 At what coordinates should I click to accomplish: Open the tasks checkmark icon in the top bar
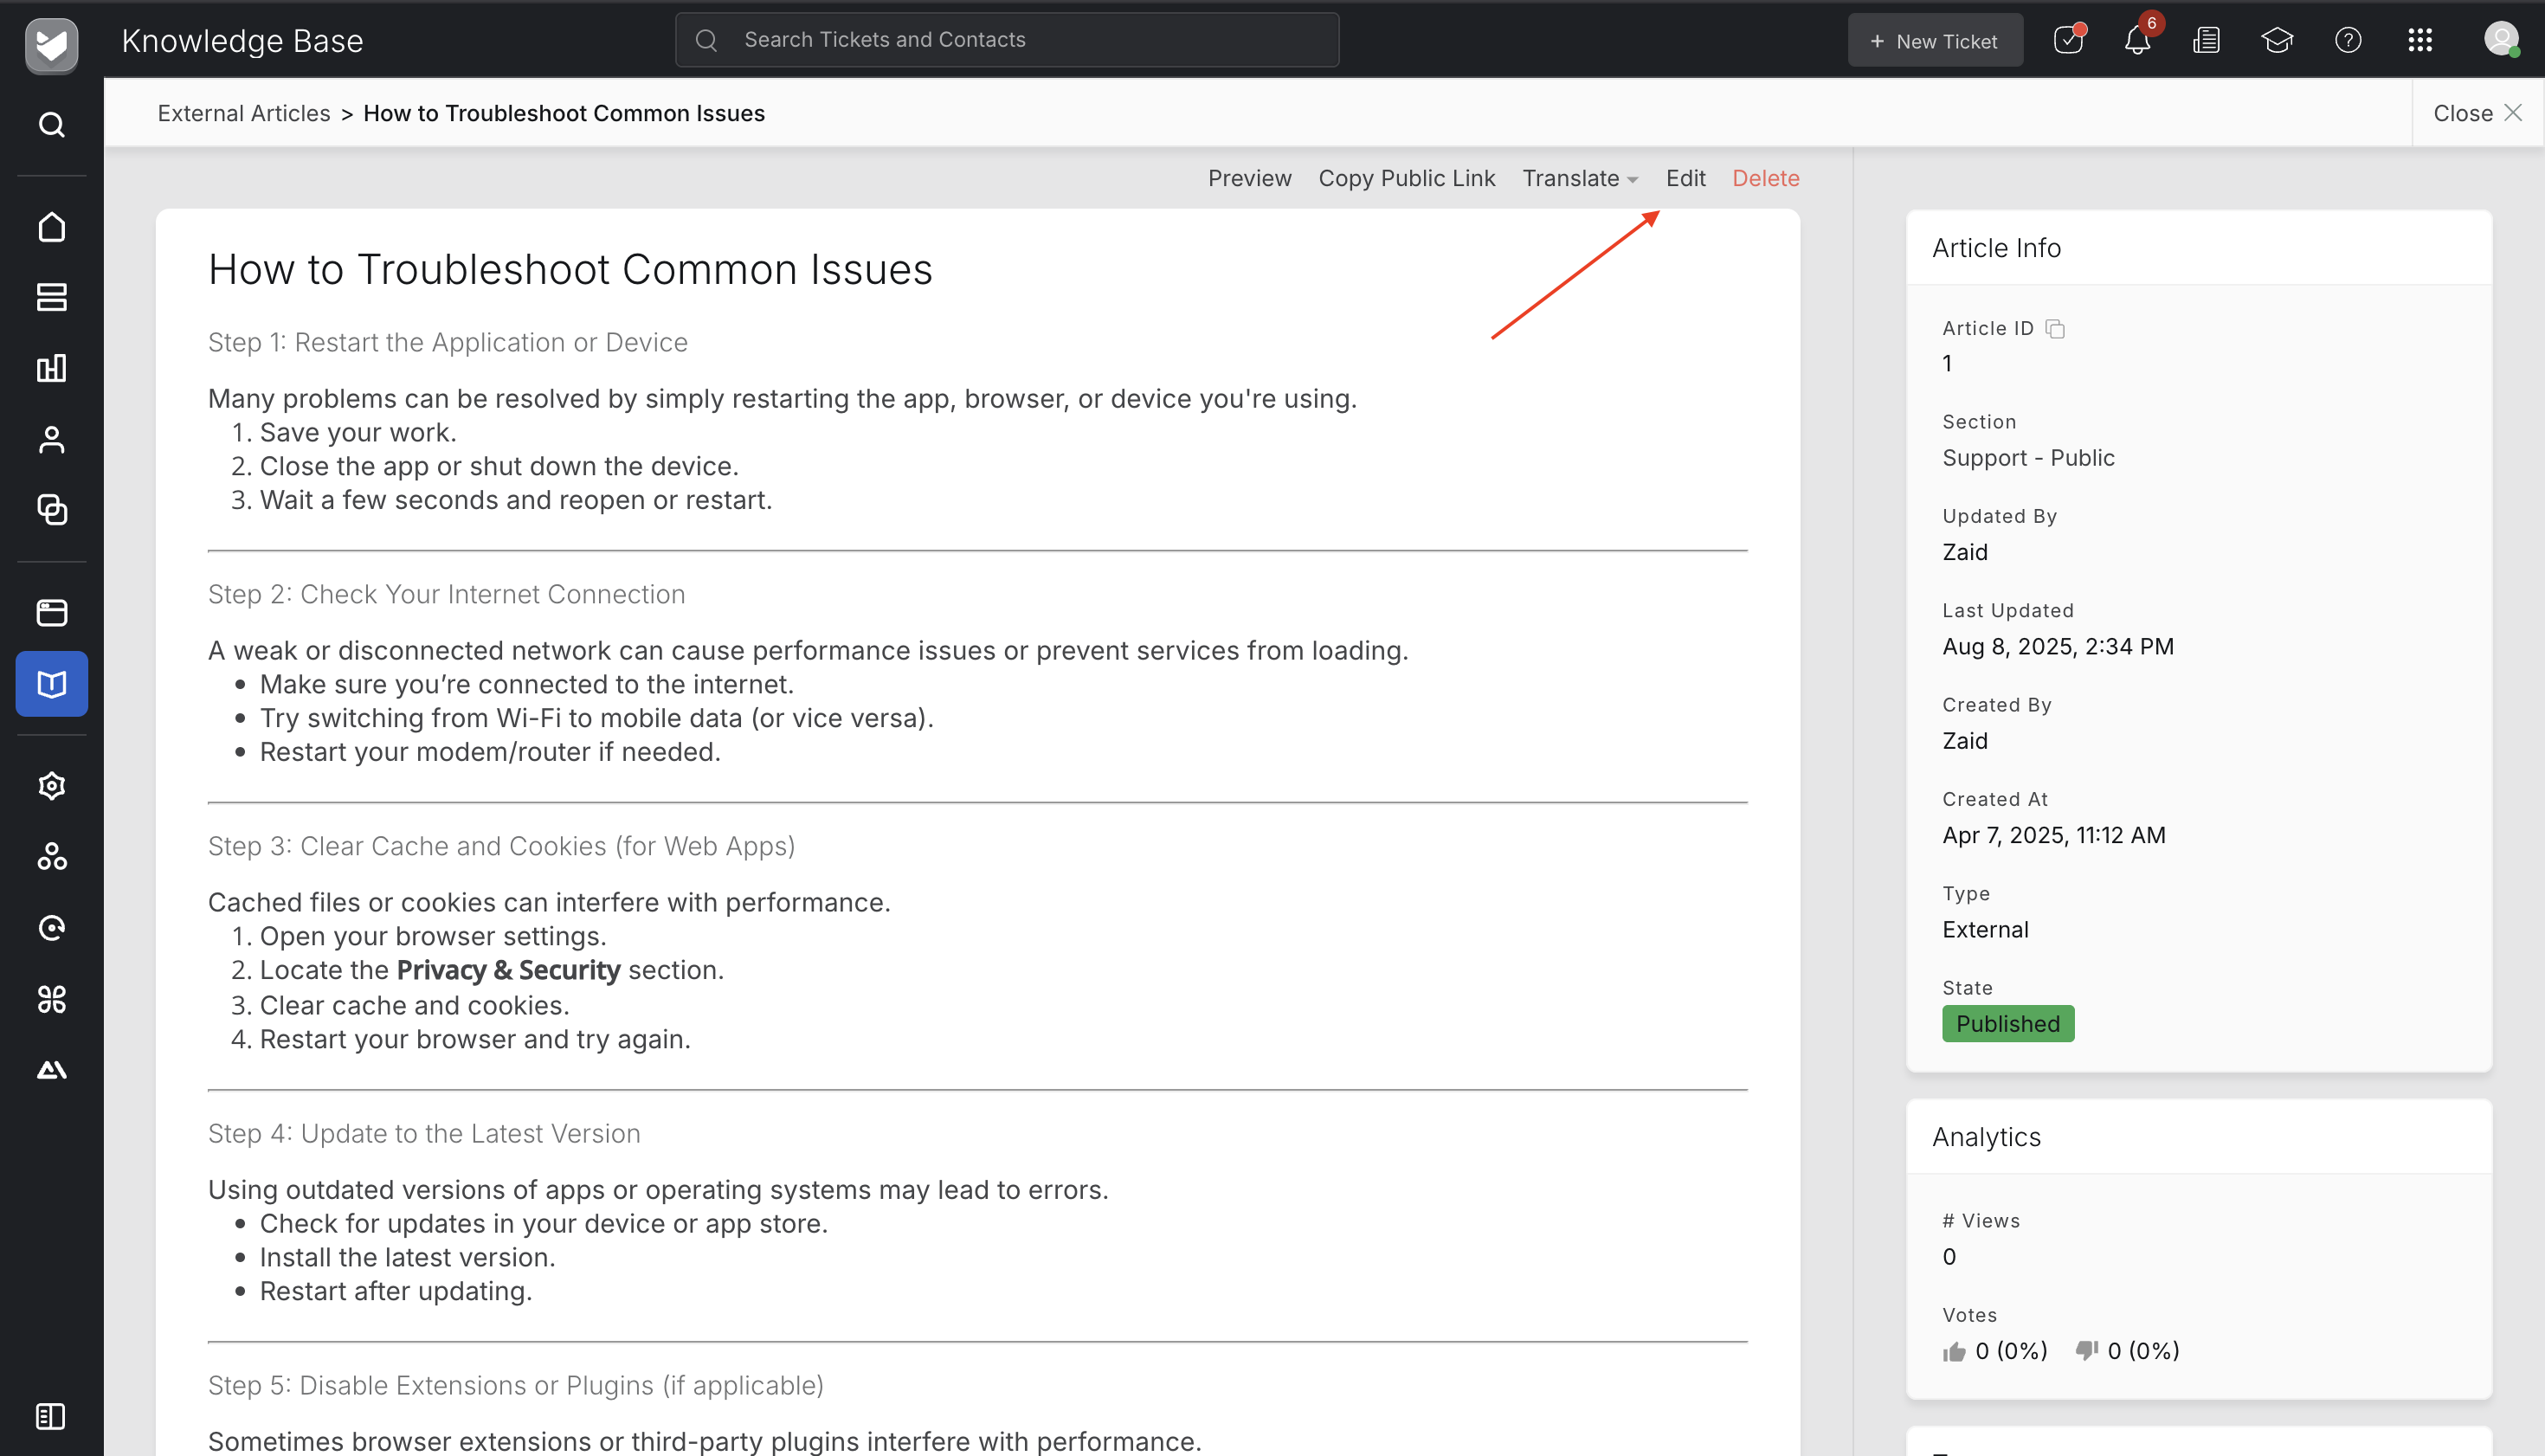[x=2068, y=40]
